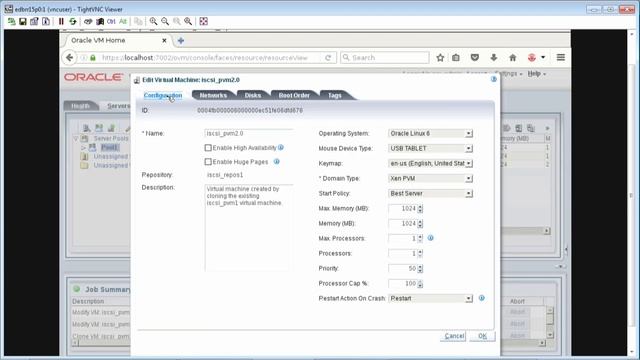Open the Operating System dropdown
The height and width of the screenshot is (360, 640).
[x=431, y=133]
